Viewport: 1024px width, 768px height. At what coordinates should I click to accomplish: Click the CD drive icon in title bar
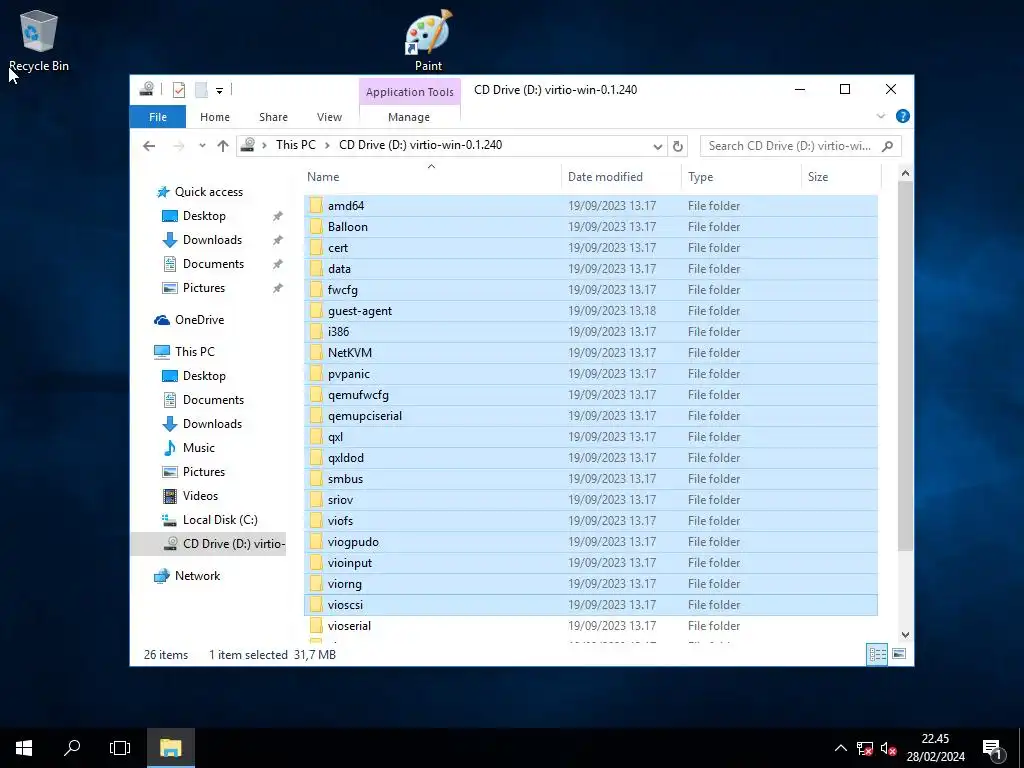click(147, 89)
